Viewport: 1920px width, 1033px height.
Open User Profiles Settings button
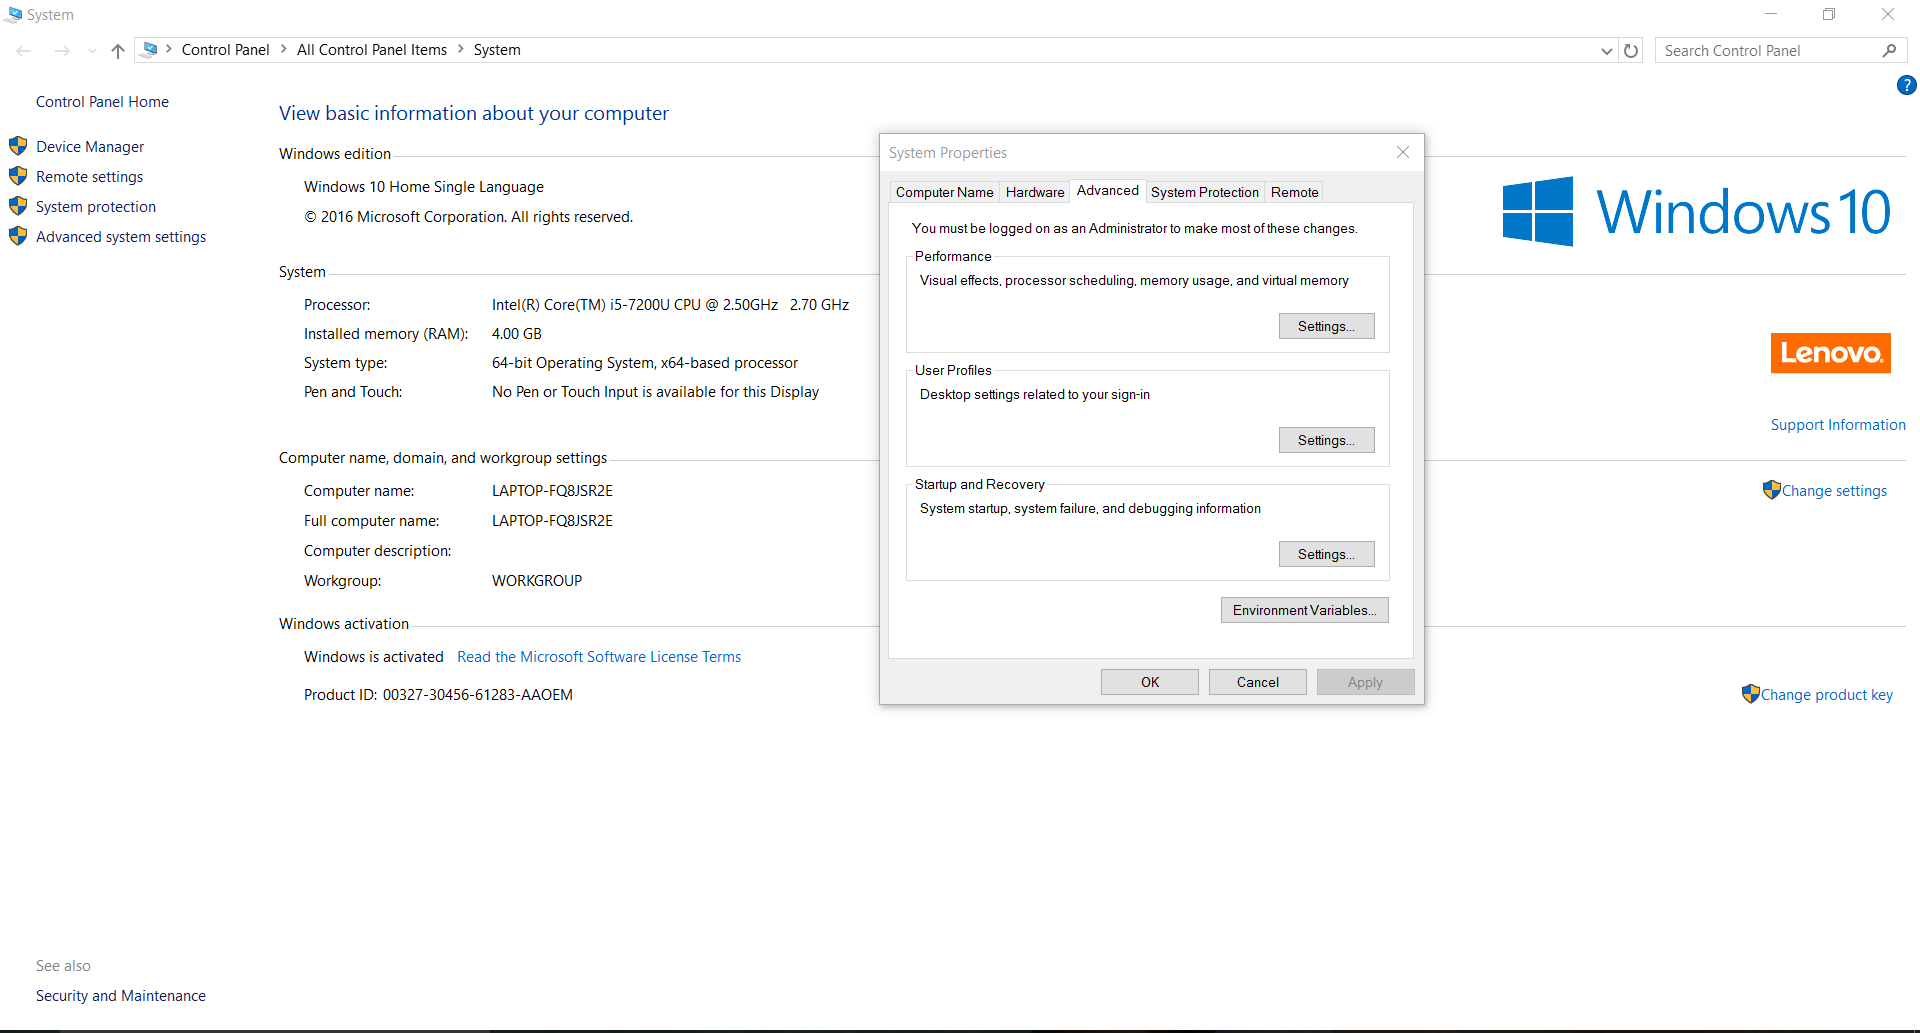(1326, 440)
